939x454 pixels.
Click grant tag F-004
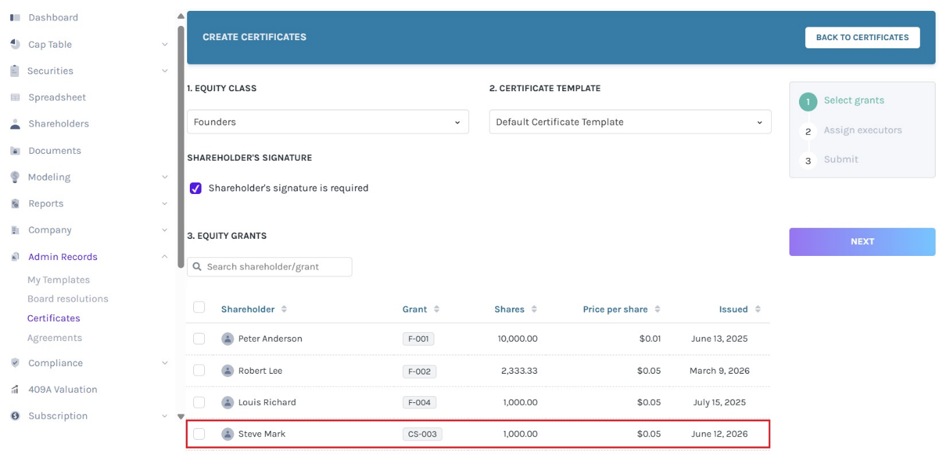pyautogui.click(x=419, y=402)
